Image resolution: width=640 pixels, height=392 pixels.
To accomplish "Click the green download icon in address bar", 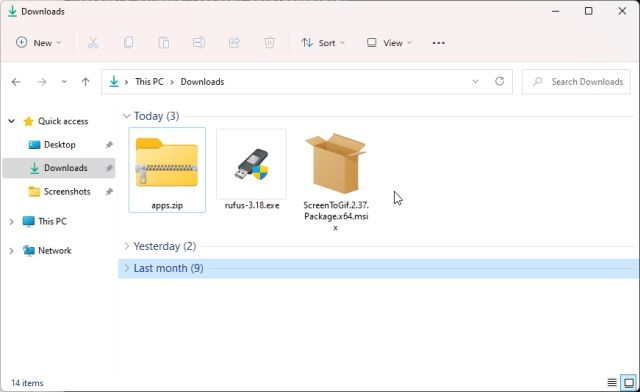I will tap(114, 82).
